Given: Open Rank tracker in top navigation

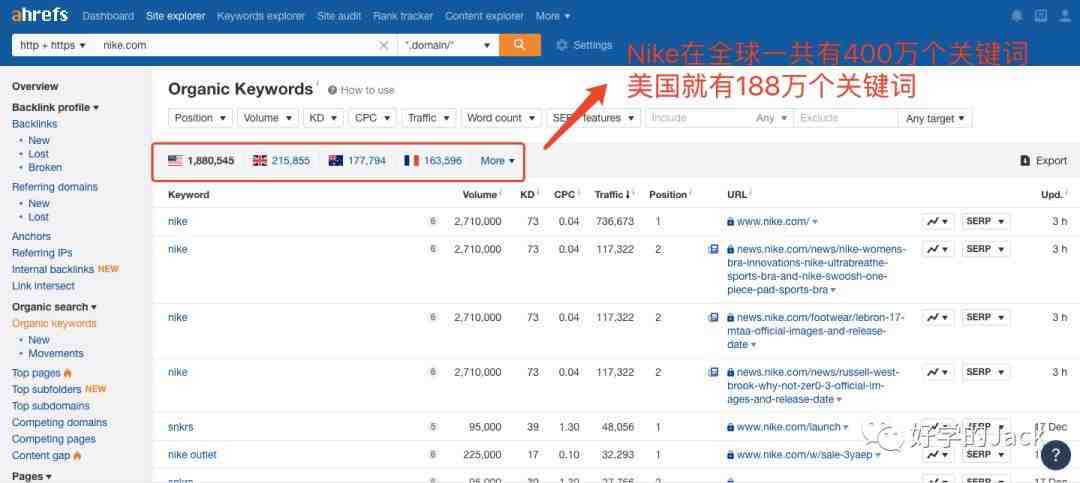Looking at the screenshot, I should click(x=403, y=15).
